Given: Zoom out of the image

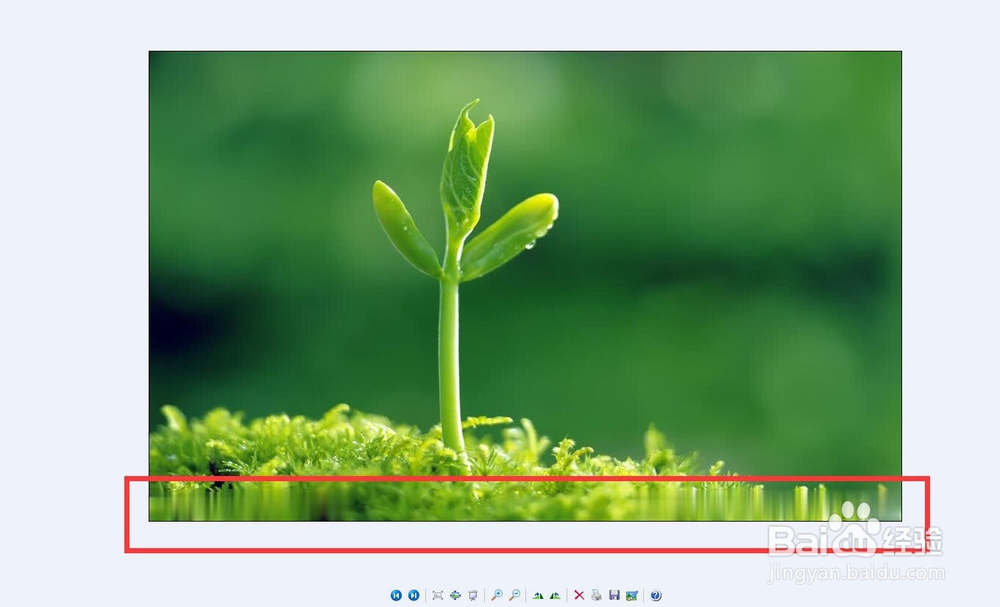Looking at the screenshot, I should pyautogui.click(x=514, y=594).
